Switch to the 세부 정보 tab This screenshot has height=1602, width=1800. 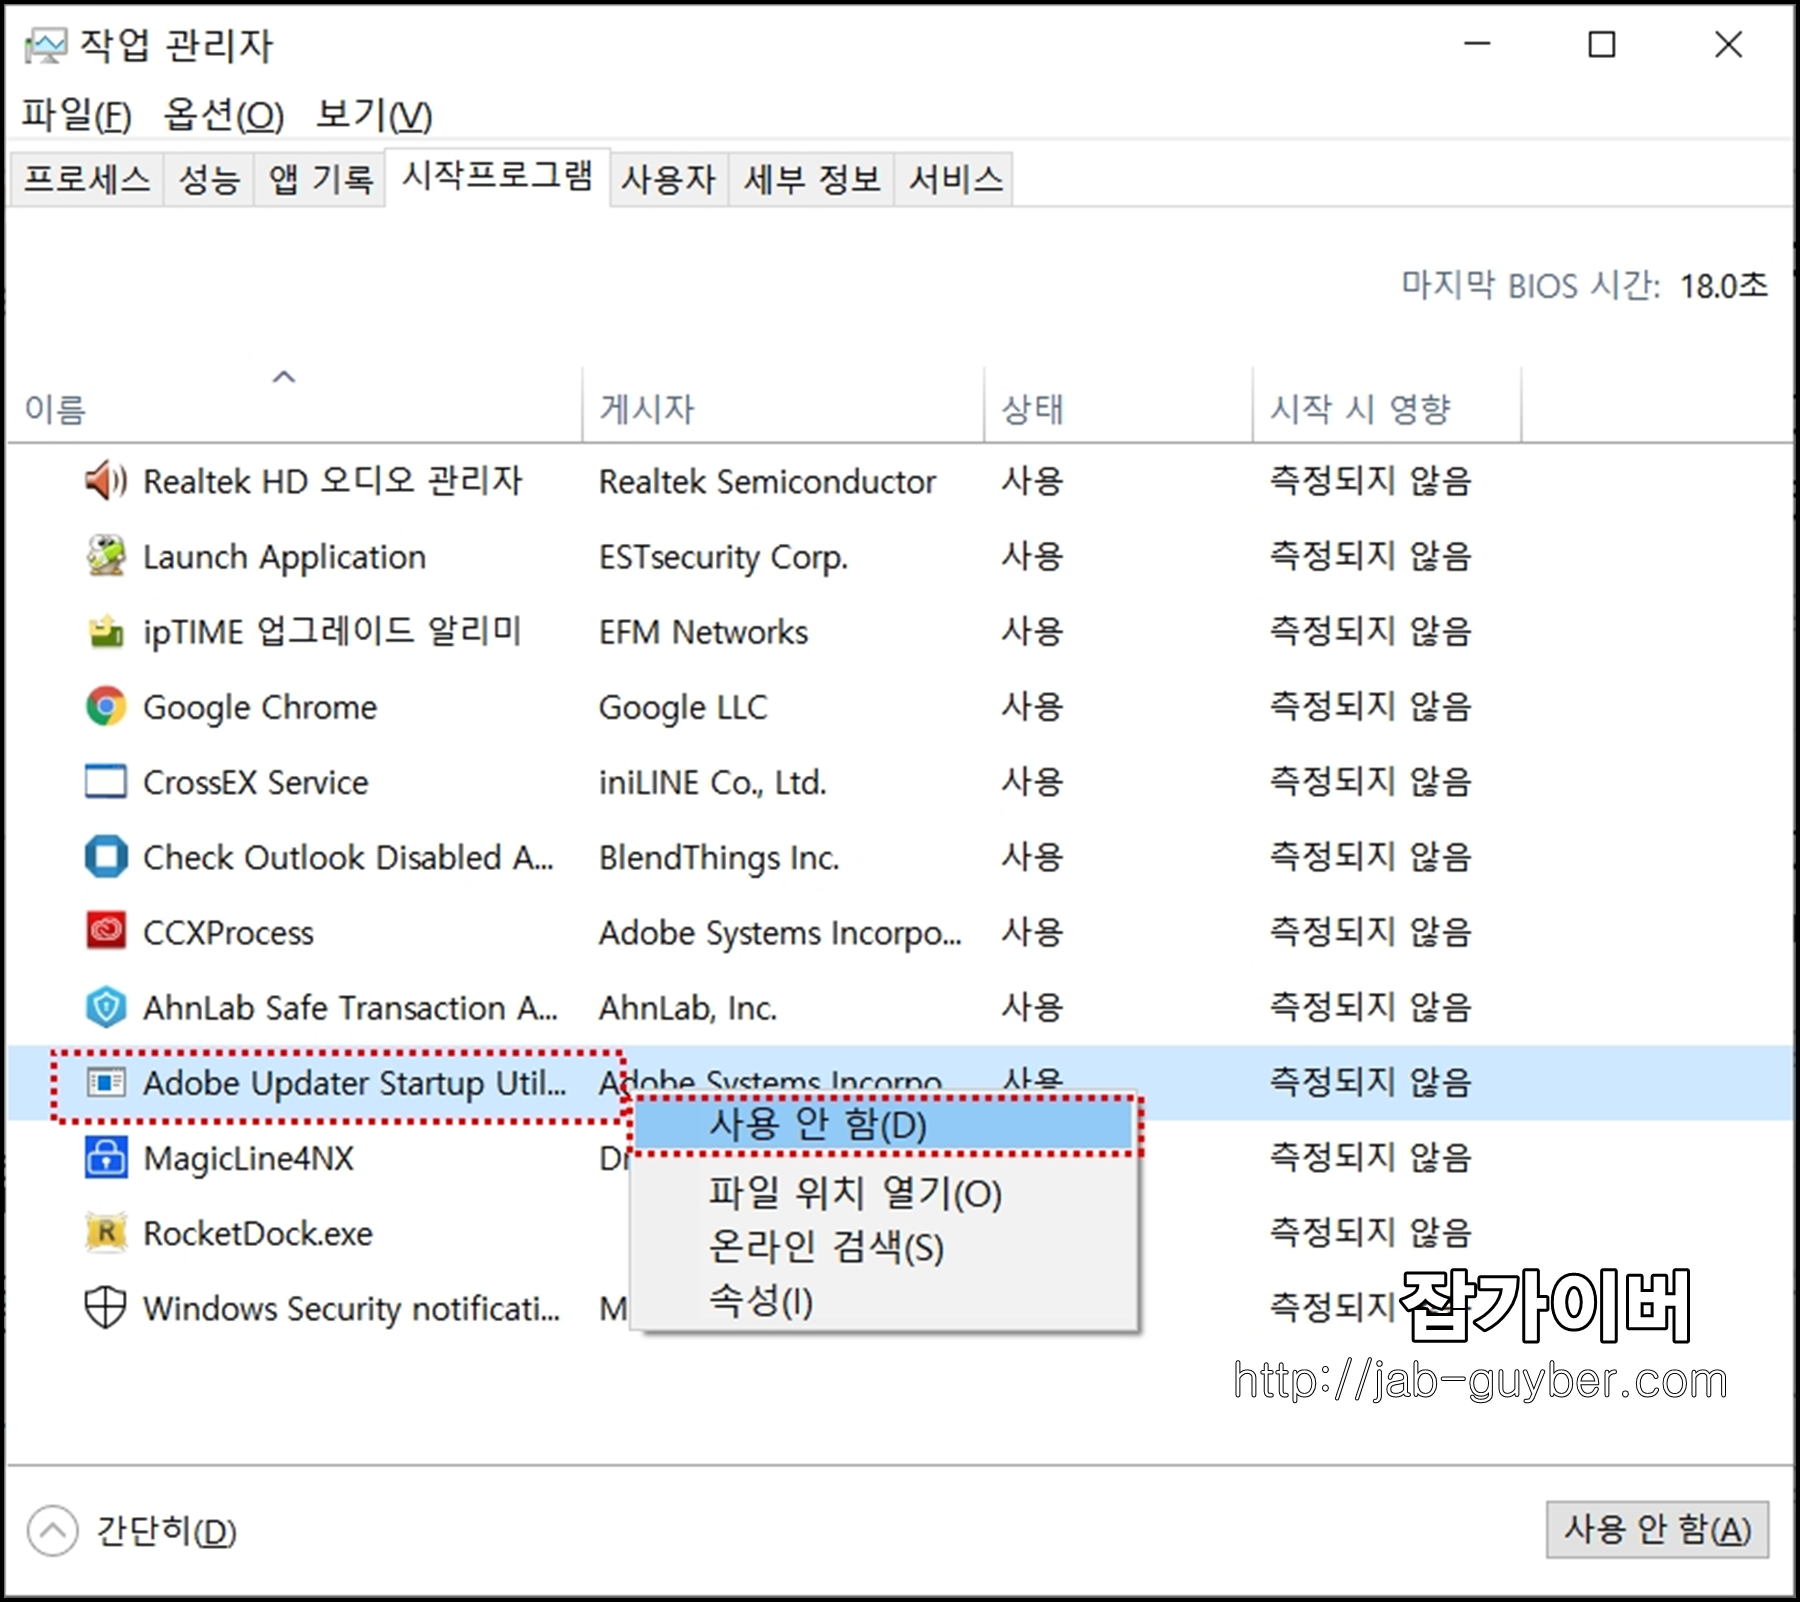pyautogui.click(x=812, y=180)
